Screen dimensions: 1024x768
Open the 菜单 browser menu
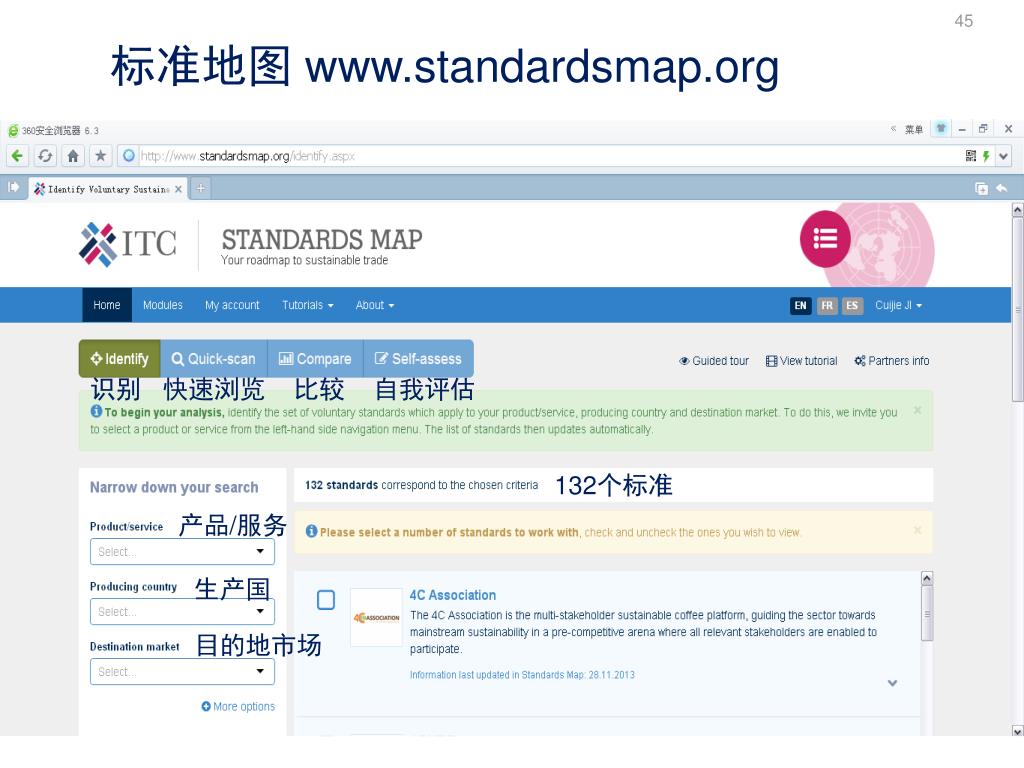[914, 129]
